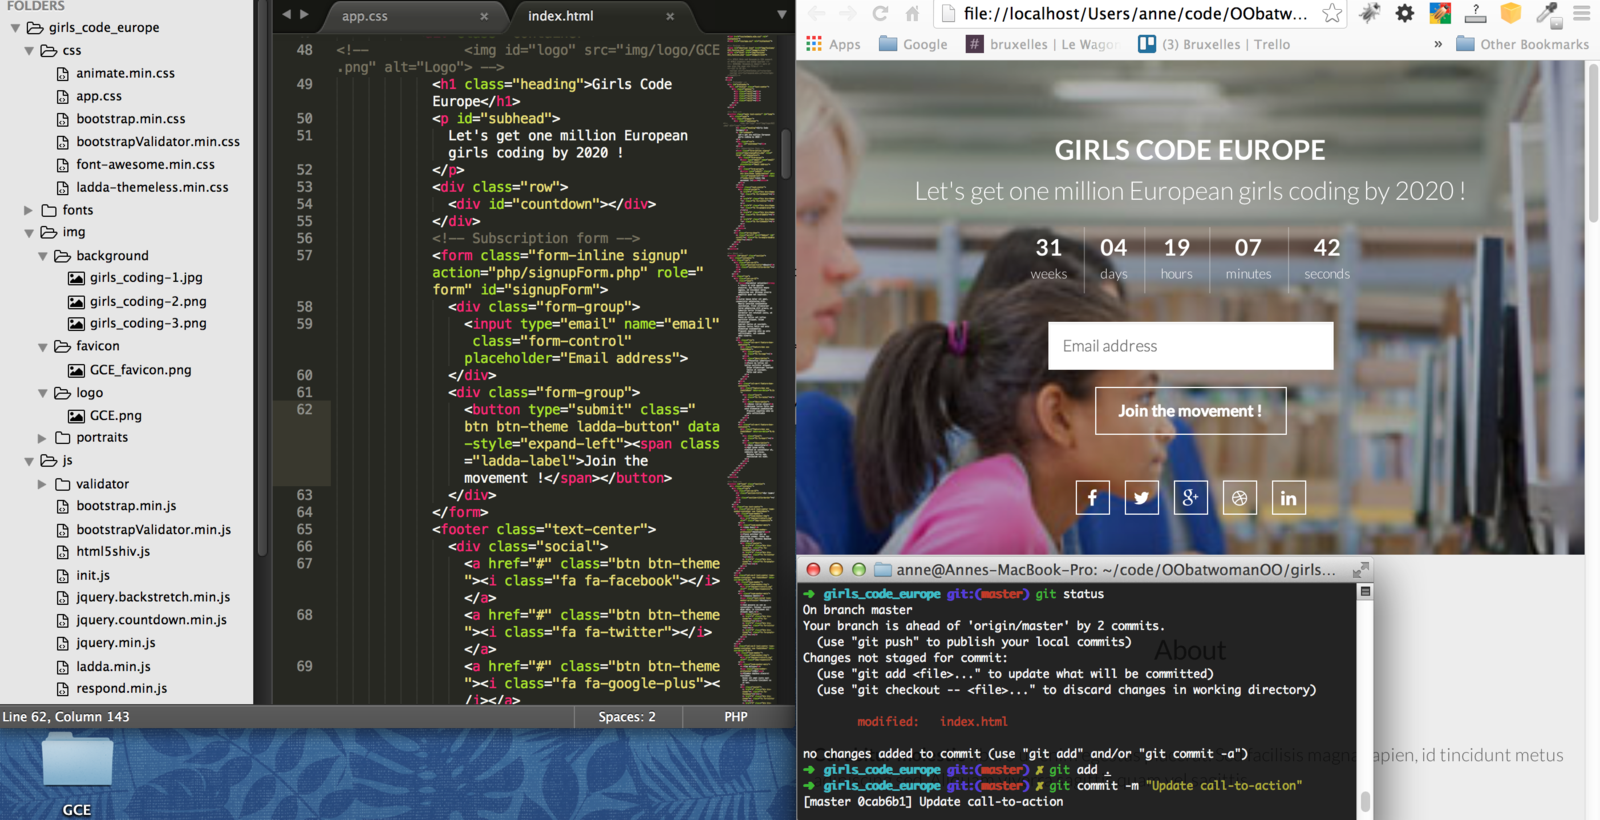The image size is (1600, 820).
Task: Click the Email address field
Action: pos(1190,346)
